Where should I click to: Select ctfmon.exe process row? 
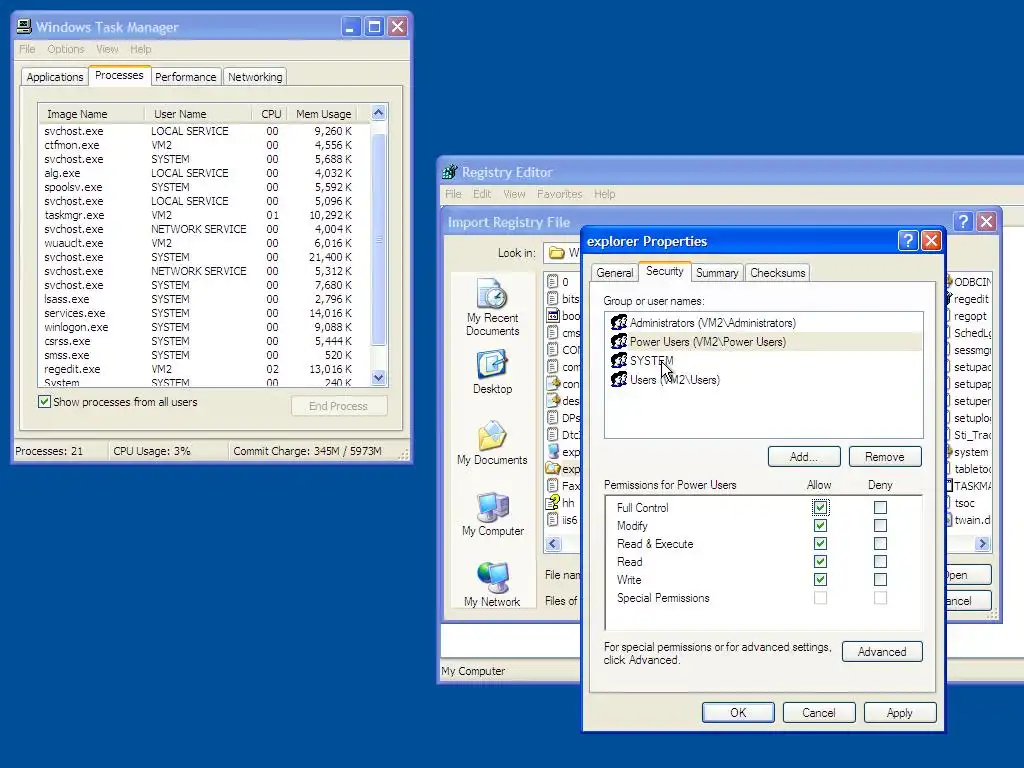click(x=204, y=145)
